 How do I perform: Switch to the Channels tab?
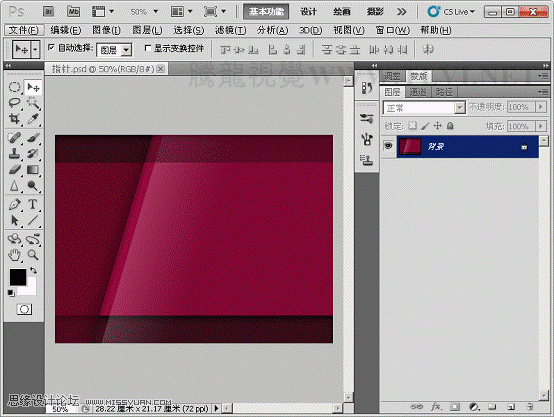418,92
